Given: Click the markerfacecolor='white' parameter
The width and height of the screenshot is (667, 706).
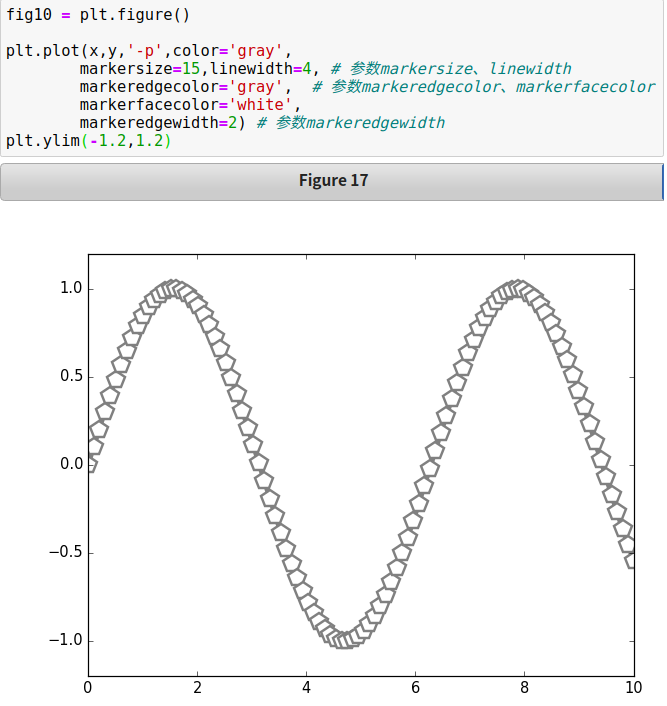Looking at the screenshot, I should (186, 105).
